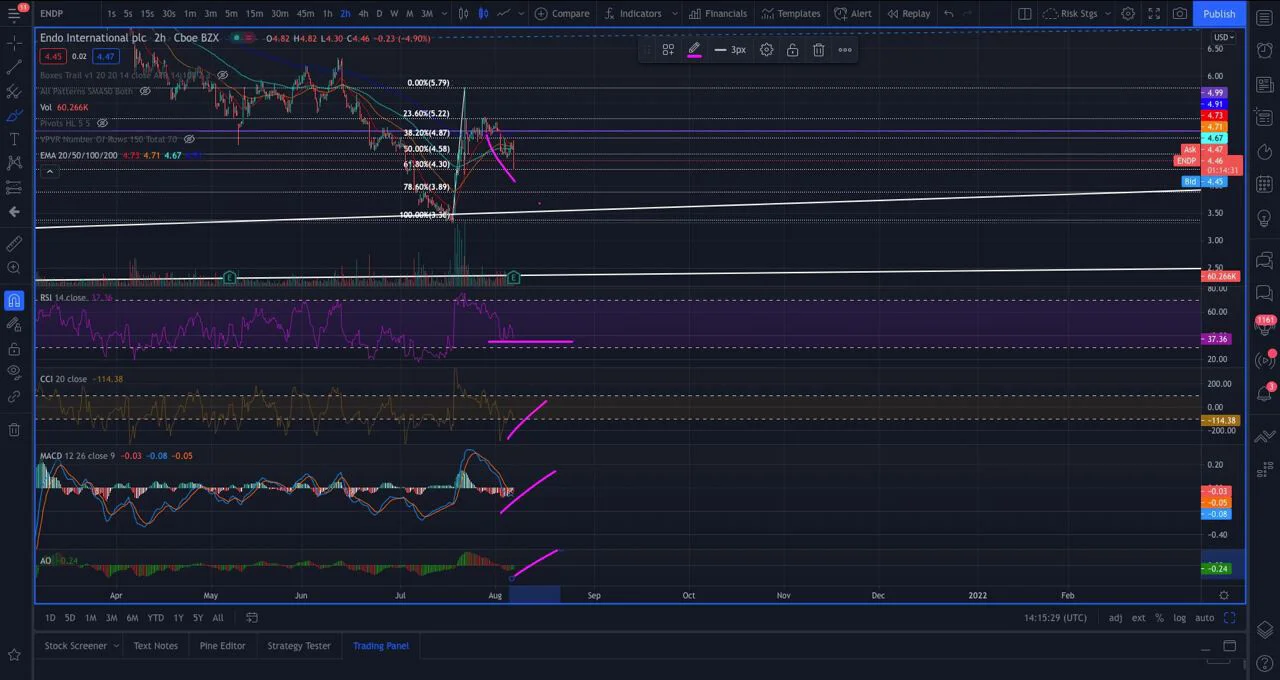Select the ruler measure tool
The height and width of the screenshot is (680, 1280).
[14, 243]
